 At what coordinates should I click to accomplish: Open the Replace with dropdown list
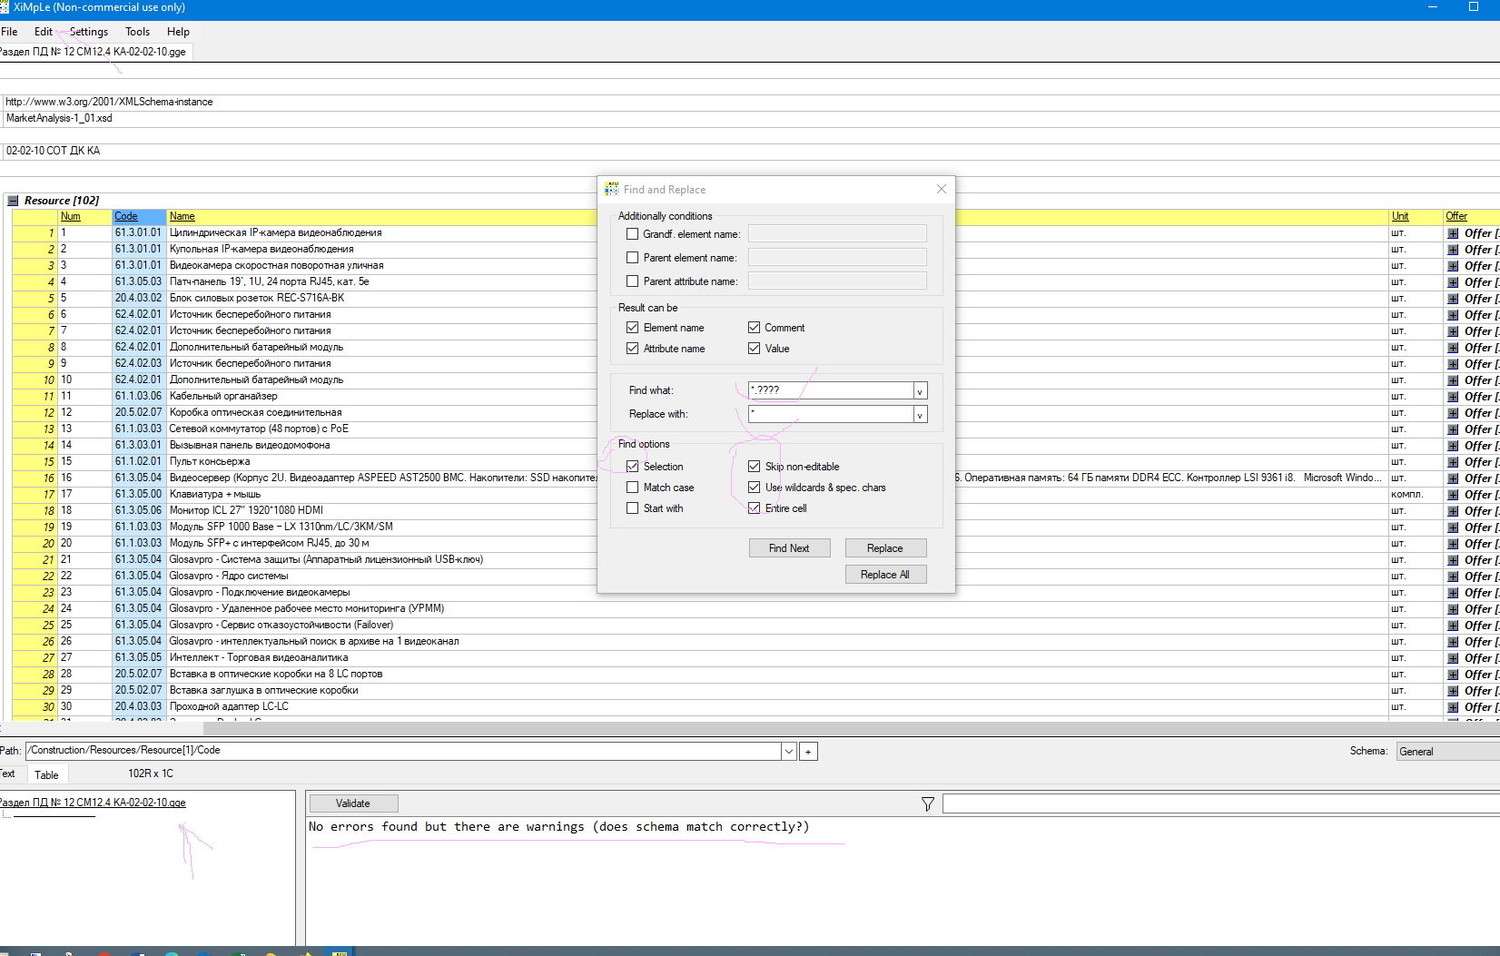919,415
